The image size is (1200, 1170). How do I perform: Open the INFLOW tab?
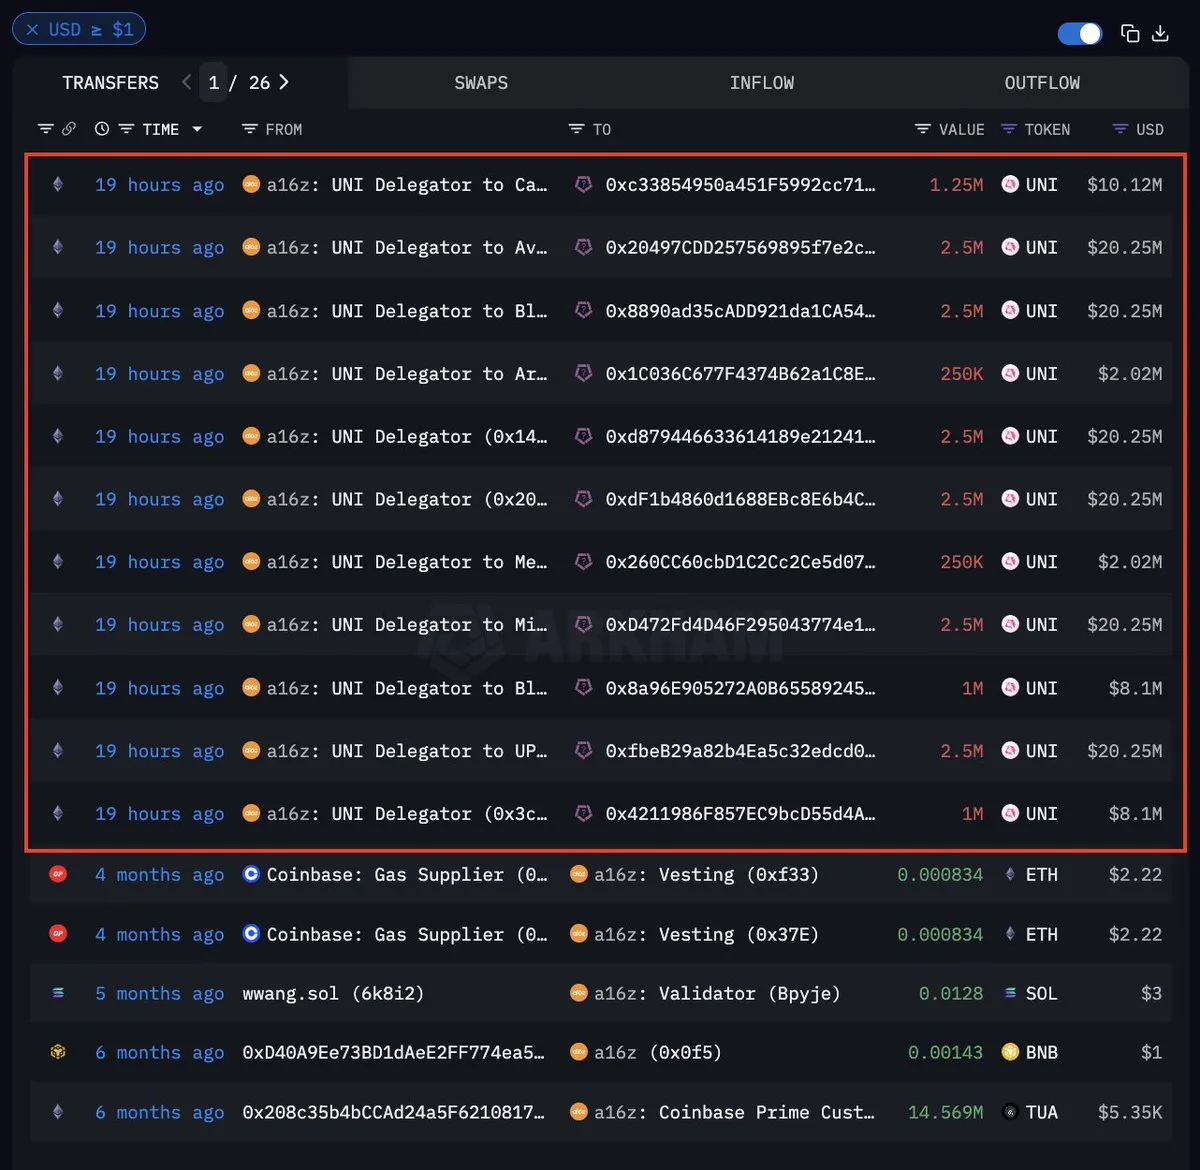point(762,83)
